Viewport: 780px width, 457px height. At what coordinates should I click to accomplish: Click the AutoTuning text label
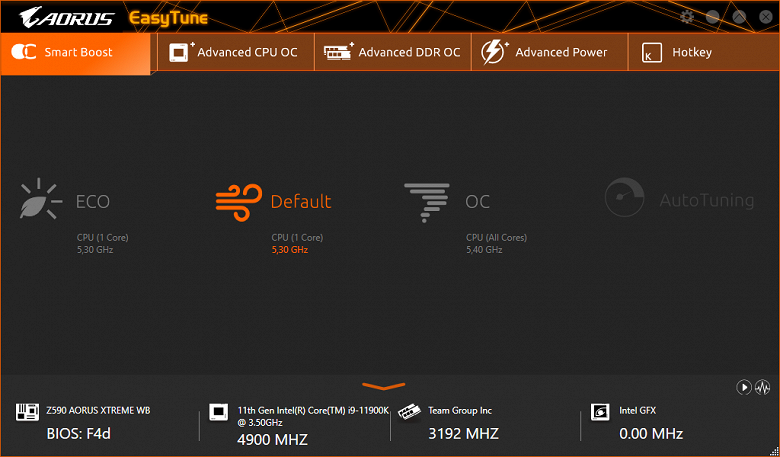coord(706,200)
